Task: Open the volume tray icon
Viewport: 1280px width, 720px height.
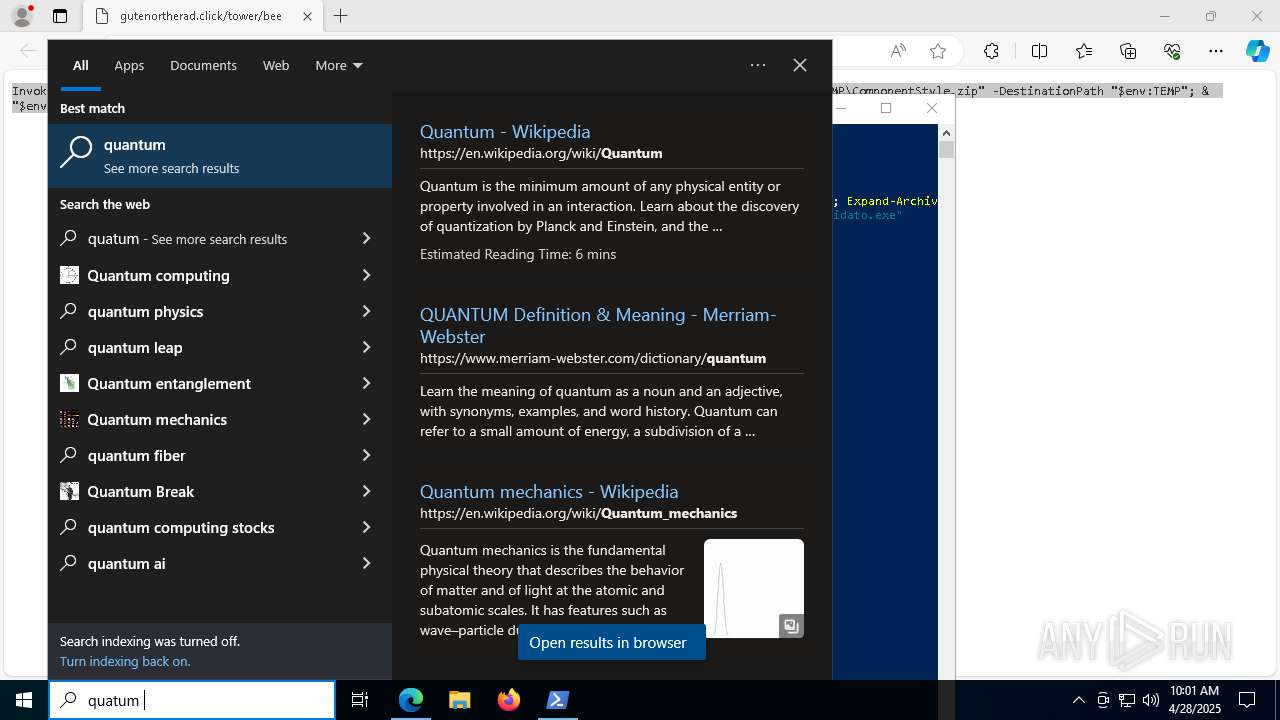Action: (x=1151, y=700)
